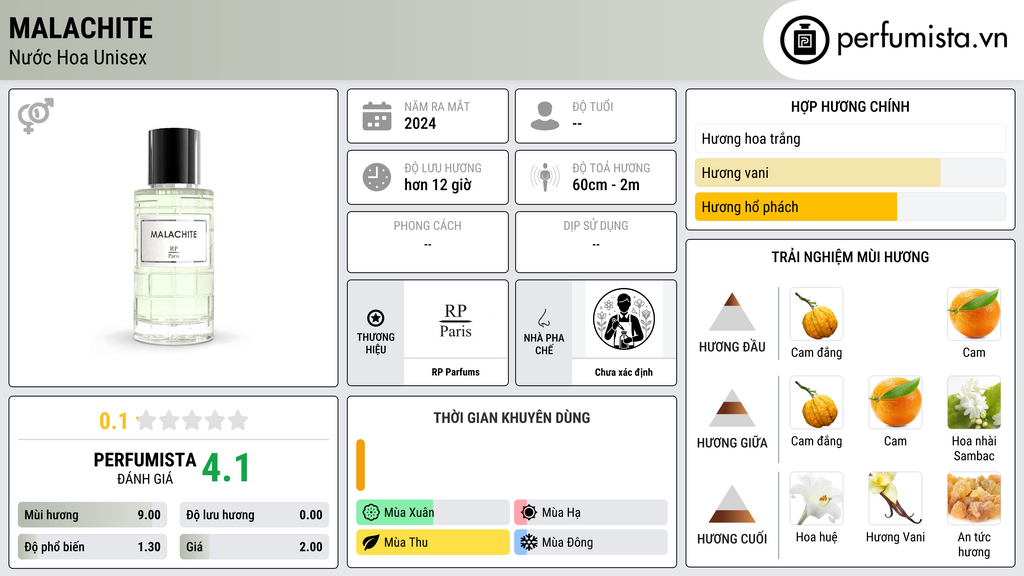Screen dimensions: 1024x576
Task: Click the HƯƠNG GIỮA label
Action: pyautogui.click(x=732, y=443)
